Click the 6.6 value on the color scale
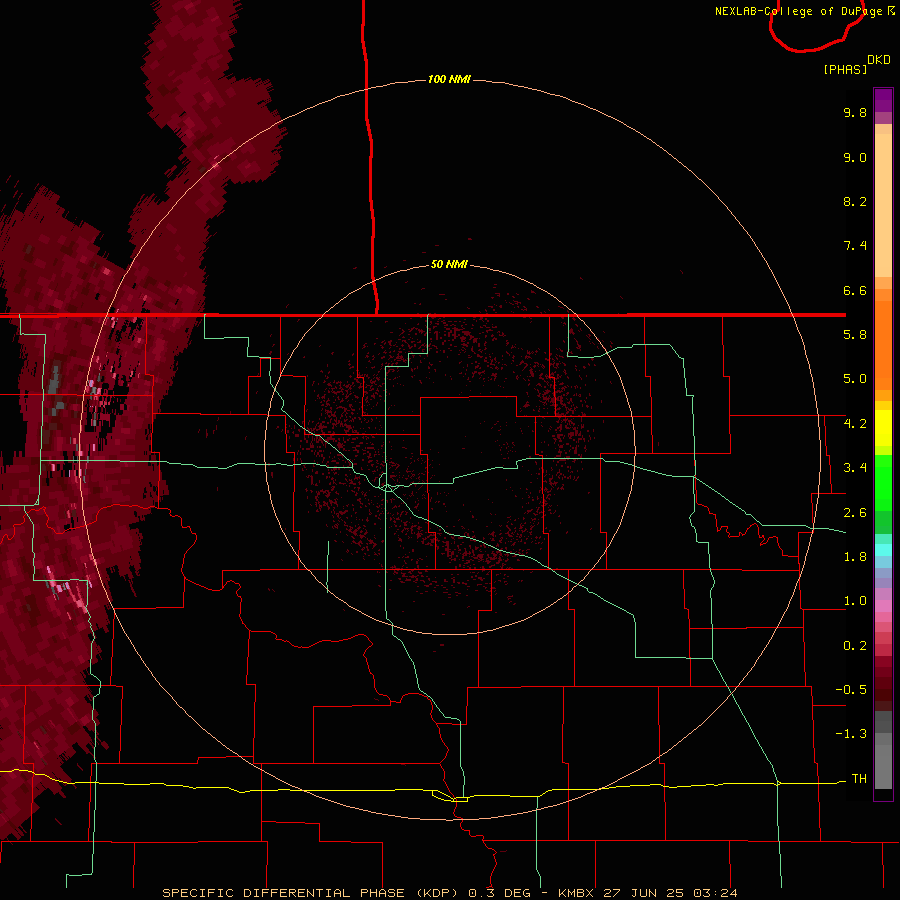The width and height of the screenshot is (900, 900). (x=855, y=290)
